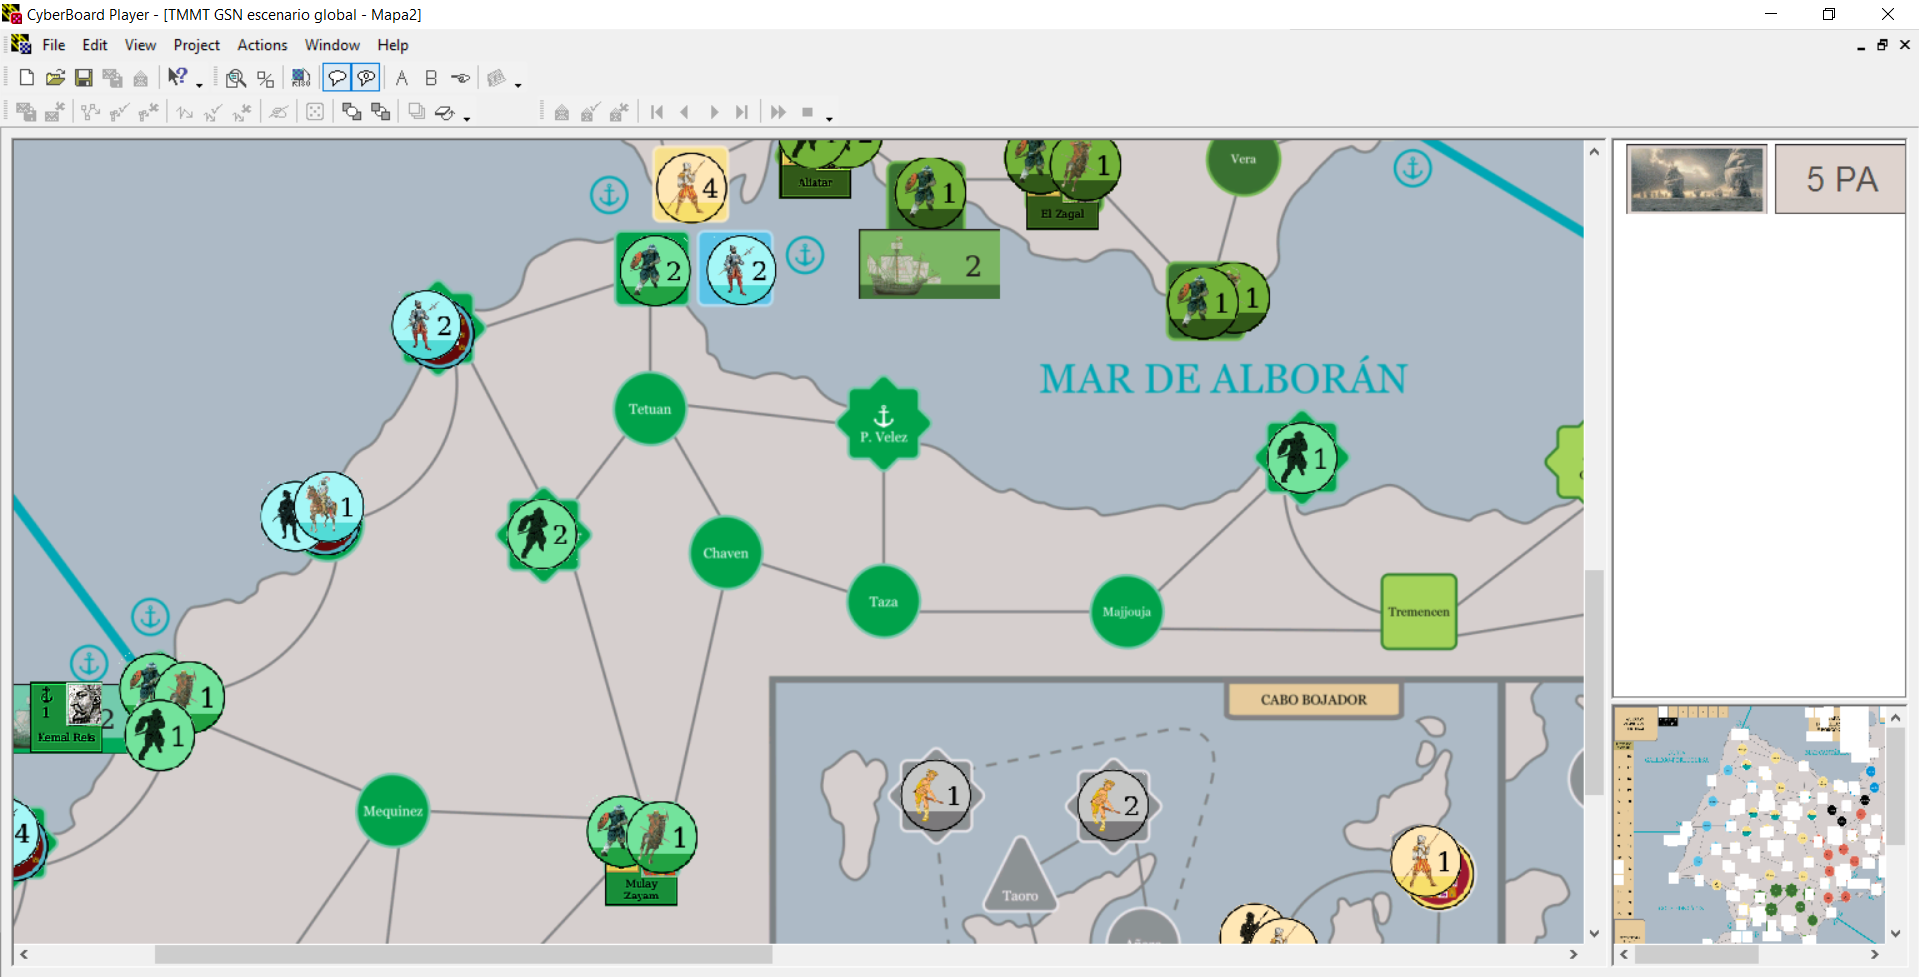Expand the help toolbar overflow arrow

199,85
